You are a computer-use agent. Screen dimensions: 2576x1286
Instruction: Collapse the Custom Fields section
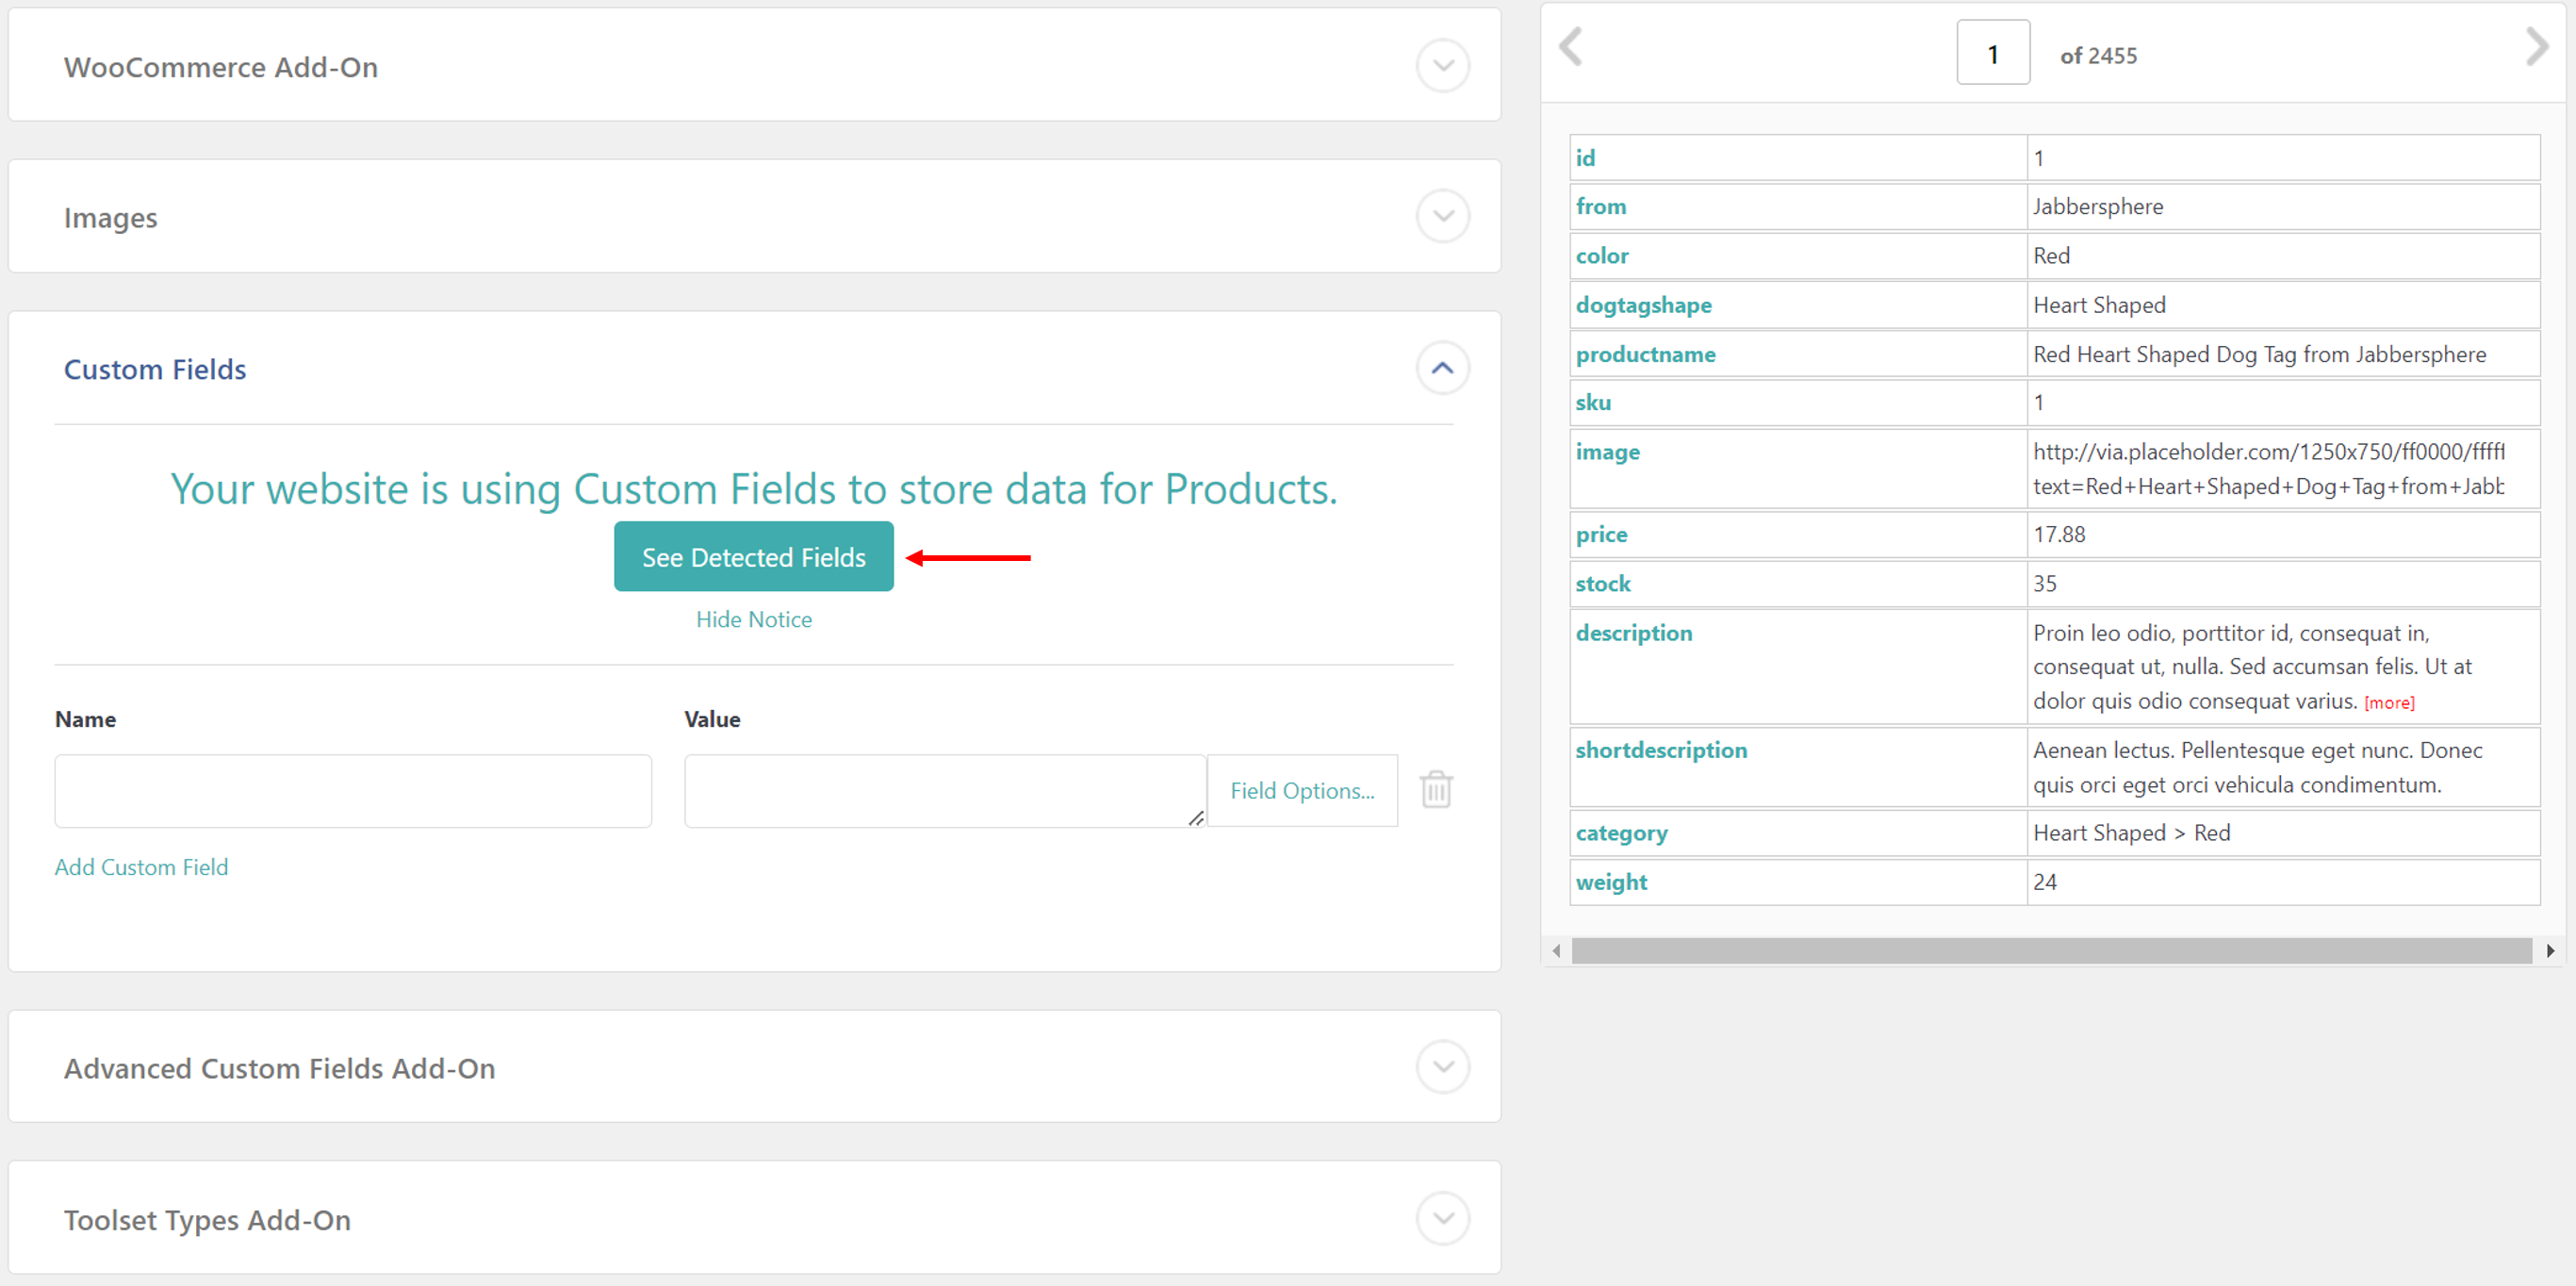[1442, 368]
